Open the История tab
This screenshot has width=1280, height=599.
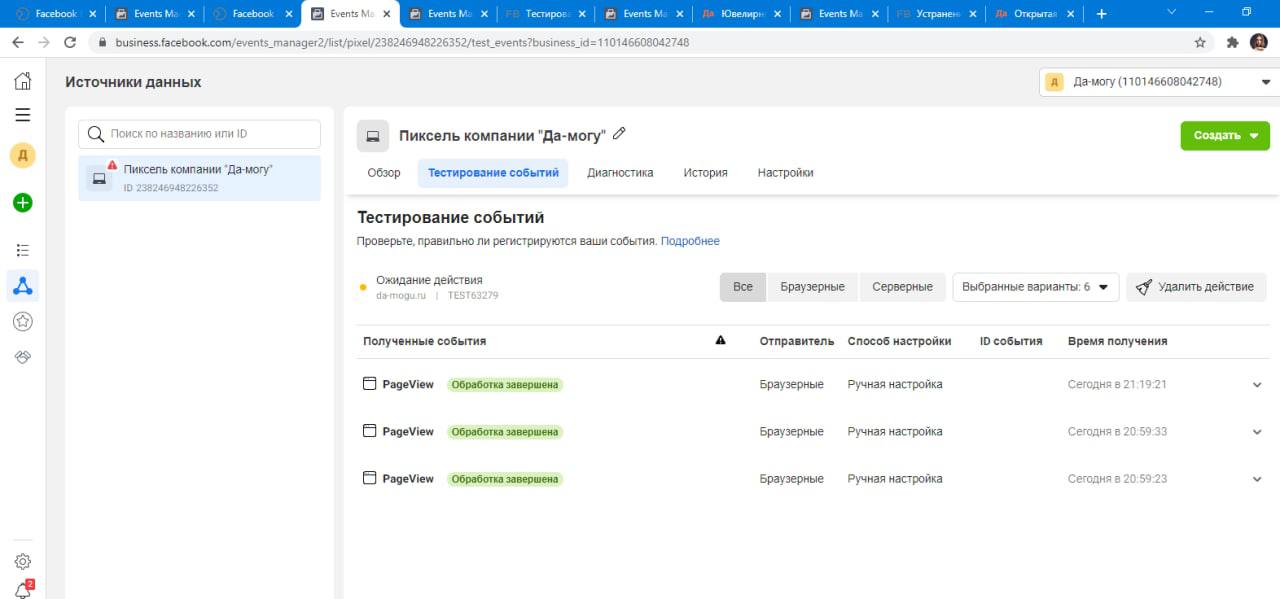[x=706, y=173]
